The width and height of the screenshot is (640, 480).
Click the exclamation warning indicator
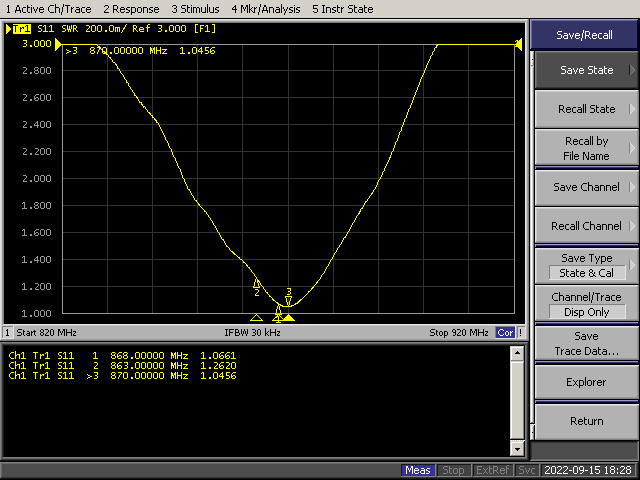[520, 333]
